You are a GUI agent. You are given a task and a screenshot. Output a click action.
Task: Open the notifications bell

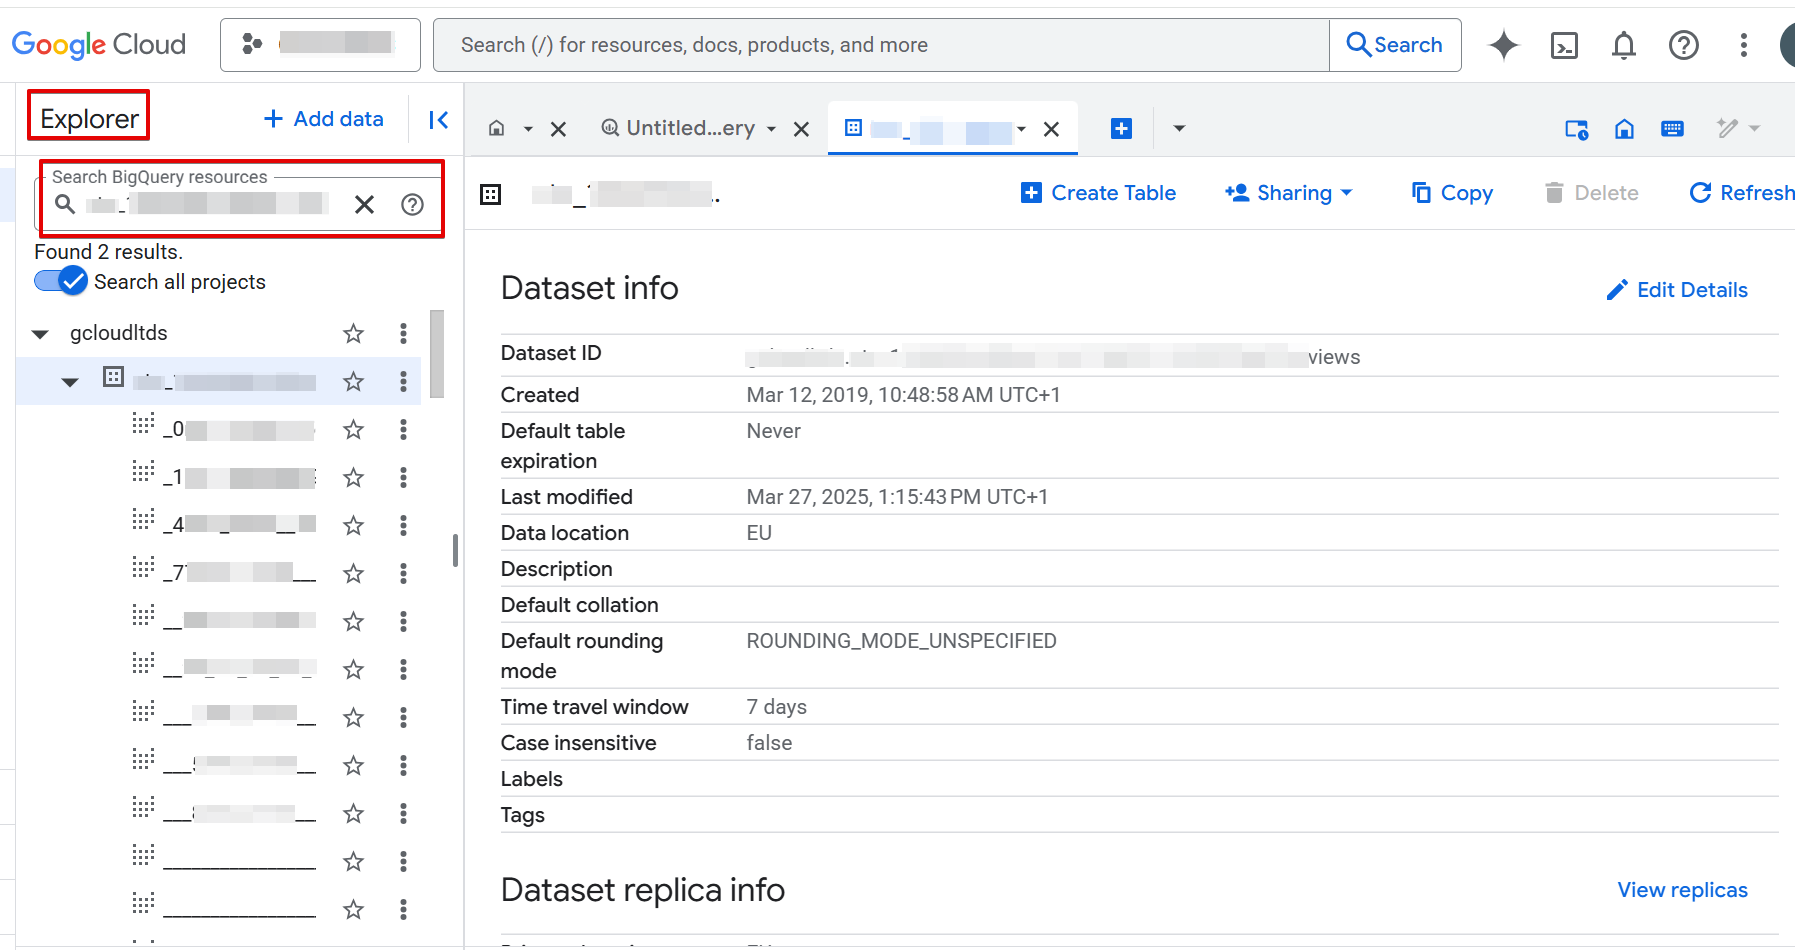click(1624, 45)
